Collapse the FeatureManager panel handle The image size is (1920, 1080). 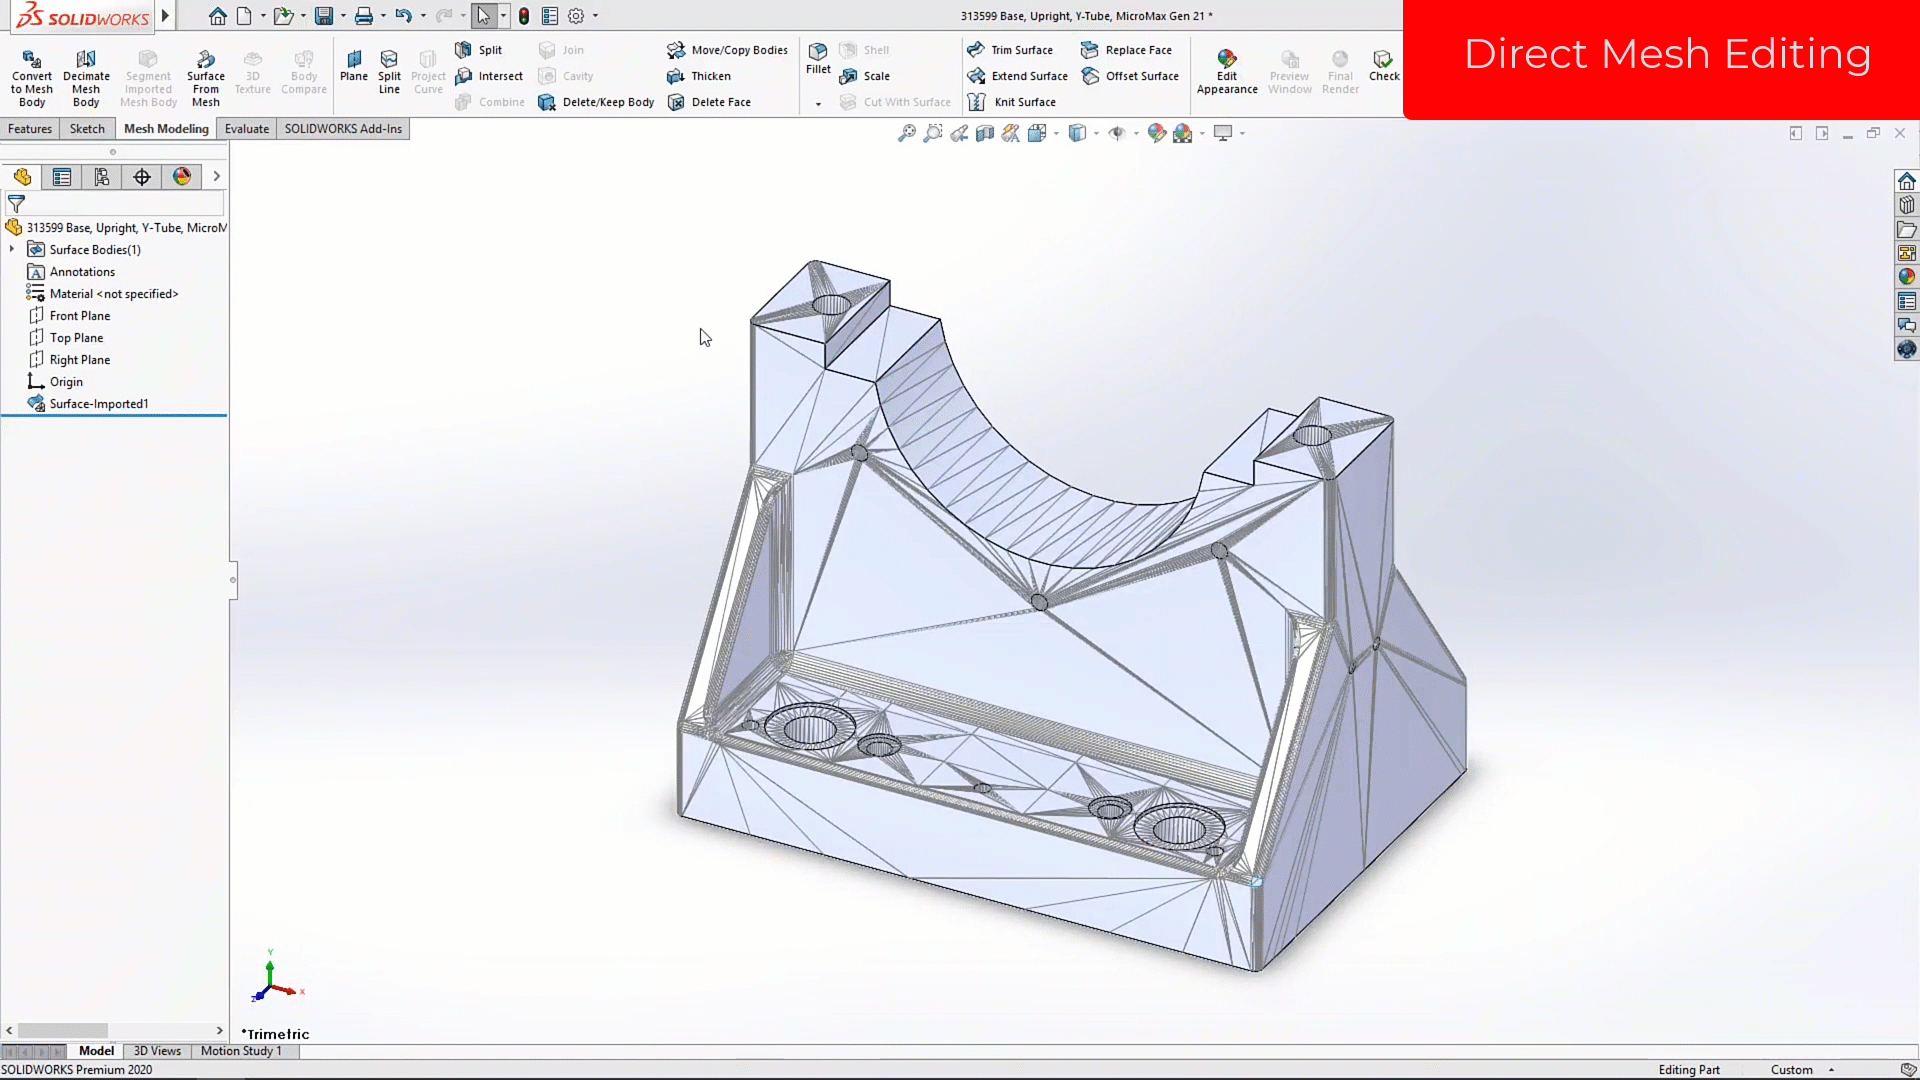233,580
